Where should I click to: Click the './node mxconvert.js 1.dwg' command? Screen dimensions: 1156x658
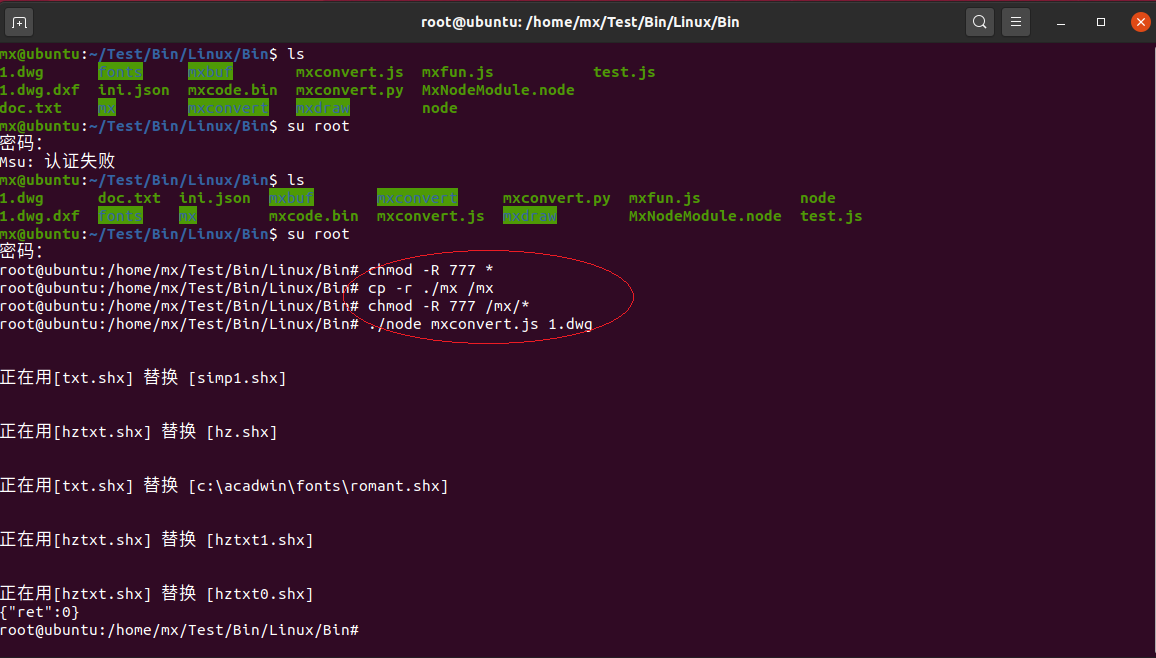480,324
